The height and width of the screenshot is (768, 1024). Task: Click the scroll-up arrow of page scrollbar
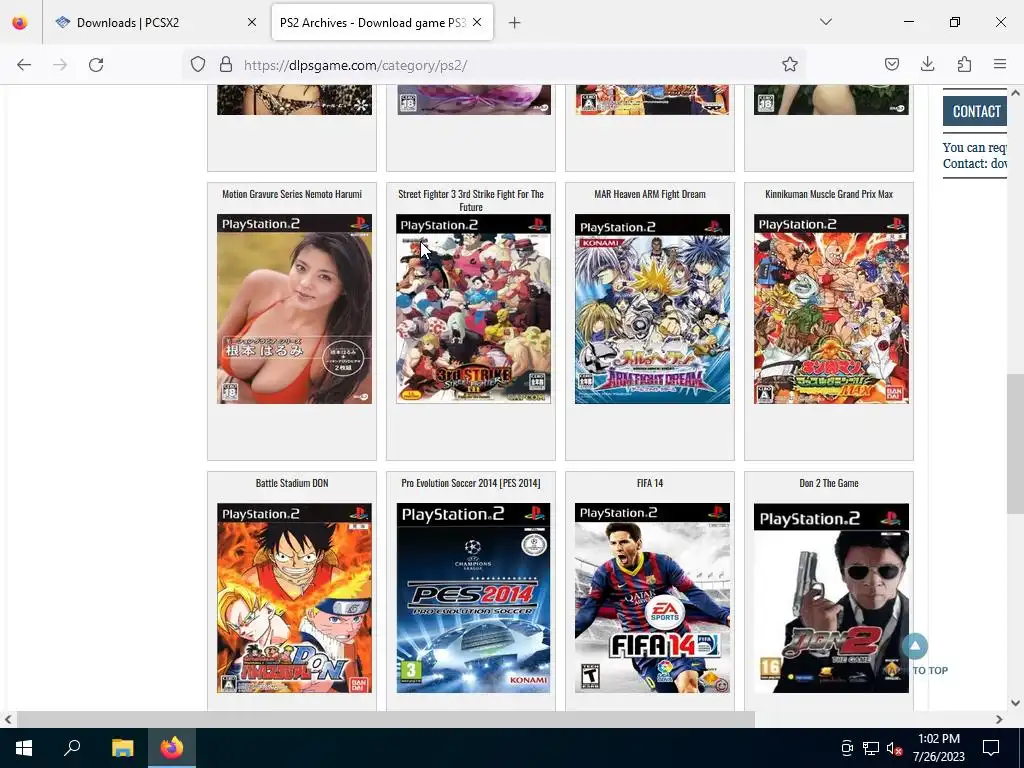click(1015, 93)
